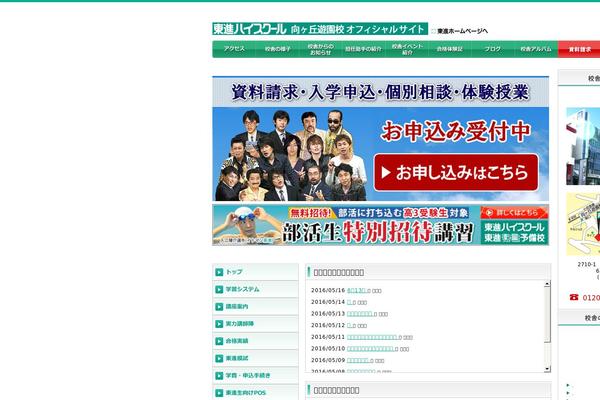Select 講座案内 in the side menu
600x400 pixels.
pos(255,306)
